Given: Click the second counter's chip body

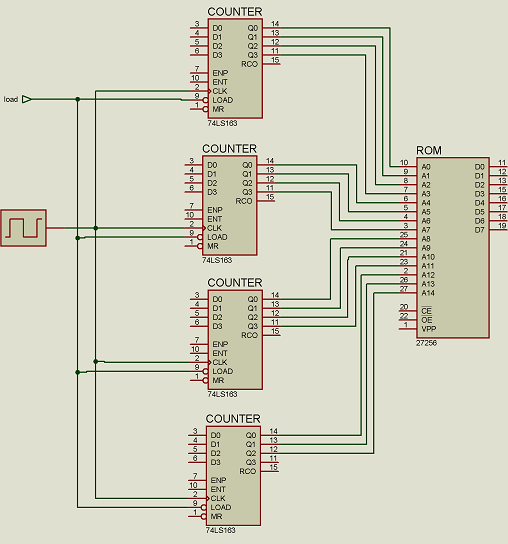Looking at the screenshot, I should click(x=230, y=205).
